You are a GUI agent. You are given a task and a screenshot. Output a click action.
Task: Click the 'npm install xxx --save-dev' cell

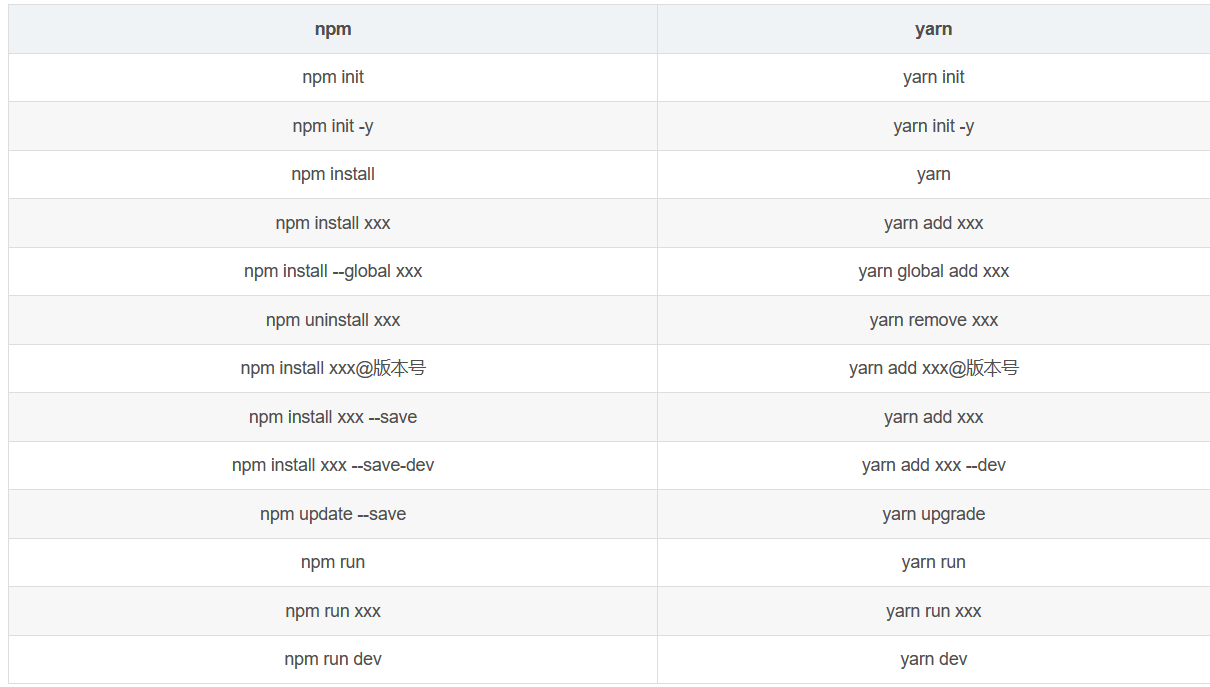(x=333, y=465)
